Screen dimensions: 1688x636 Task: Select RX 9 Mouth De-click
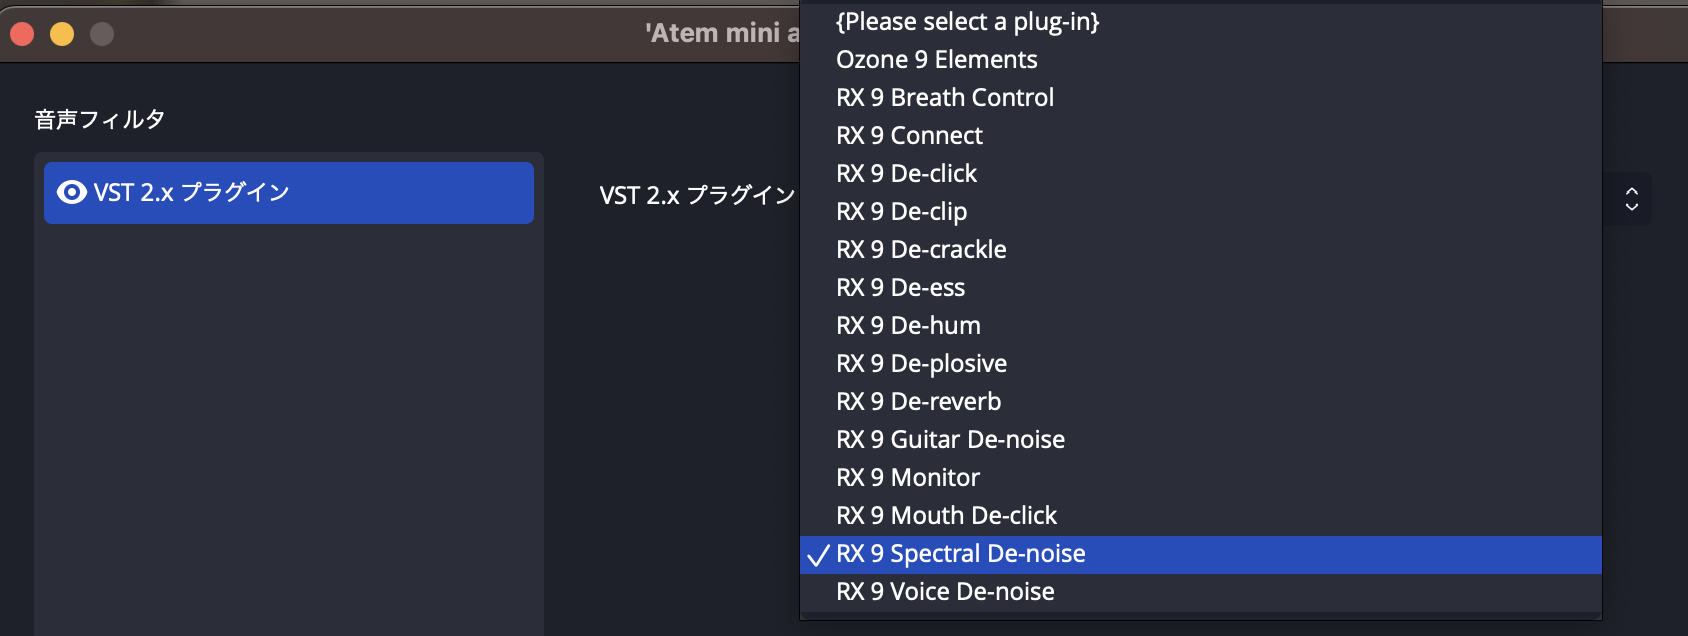coord(946,516)
